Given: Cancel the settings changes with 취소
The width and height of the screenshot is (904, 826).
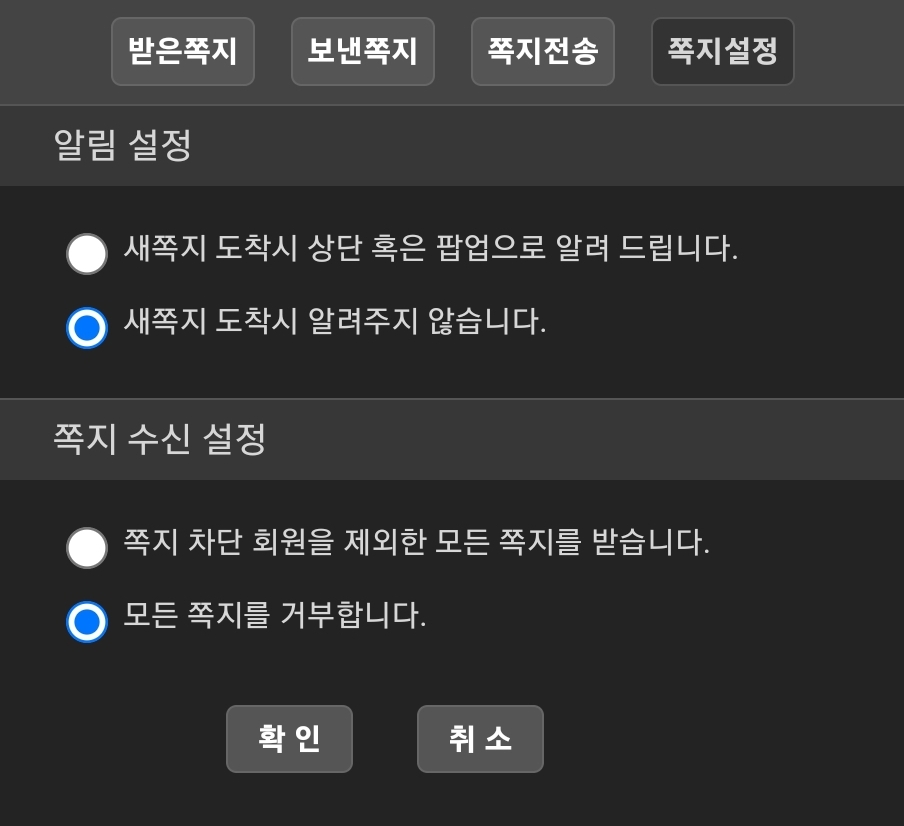Looking at the screenshot, I should tap(480, 739).
